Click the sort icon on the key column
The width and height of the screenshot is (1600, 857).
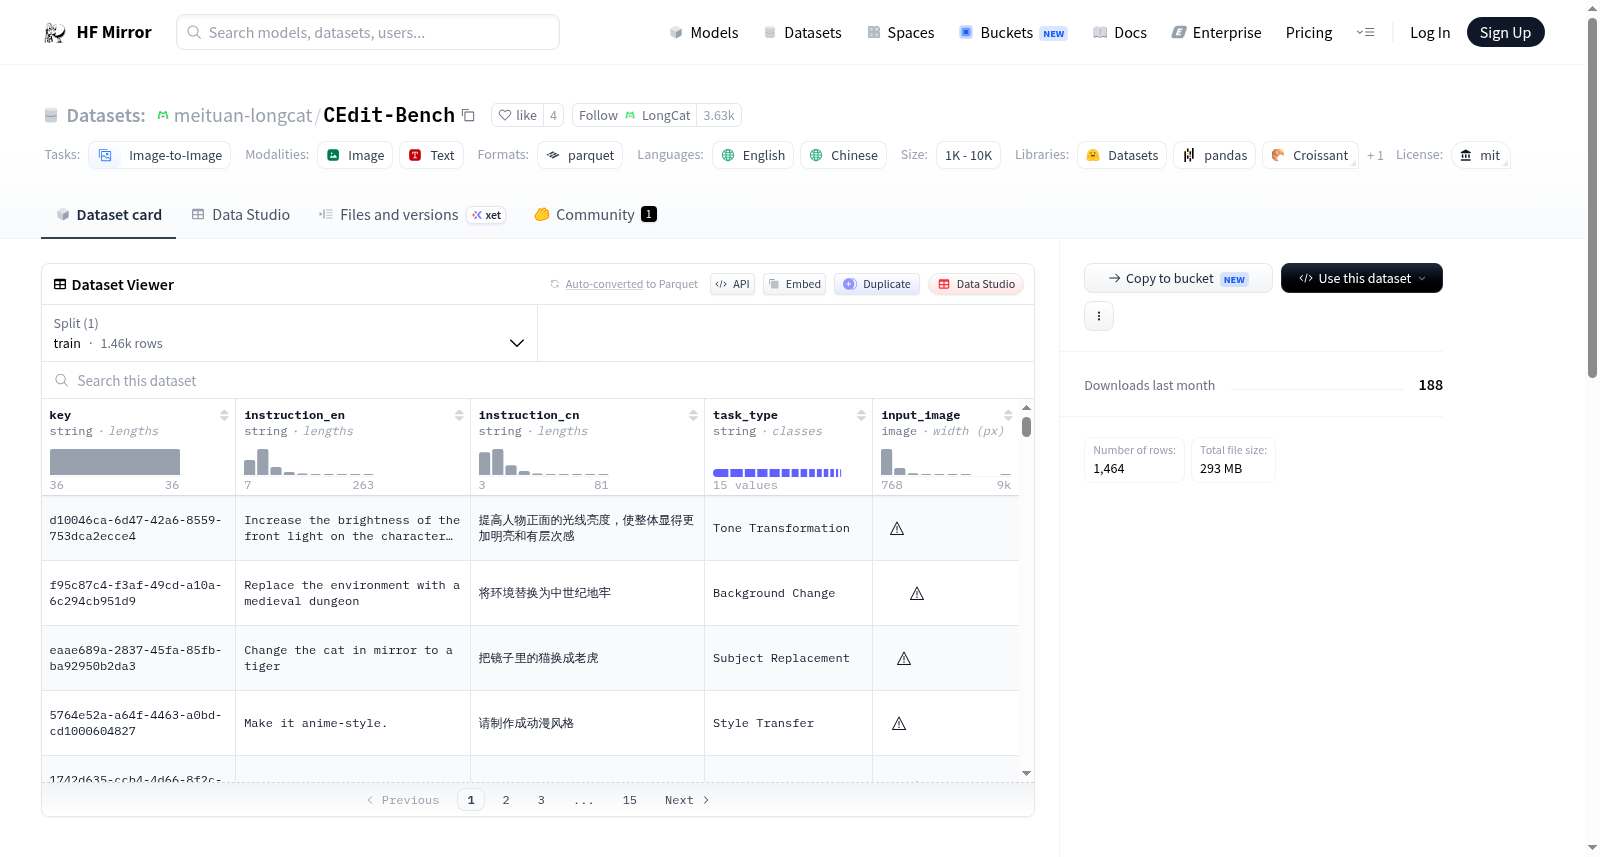pos(224,415)
